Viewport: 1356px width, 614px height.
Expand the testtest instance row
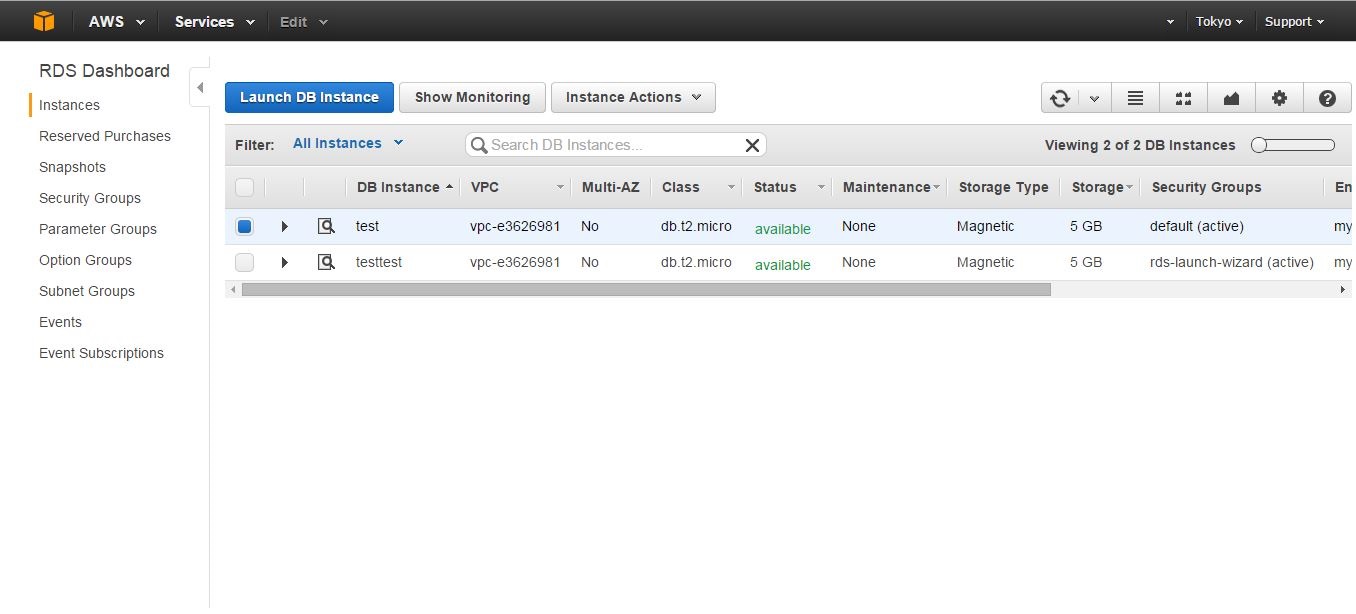[285, 262]
